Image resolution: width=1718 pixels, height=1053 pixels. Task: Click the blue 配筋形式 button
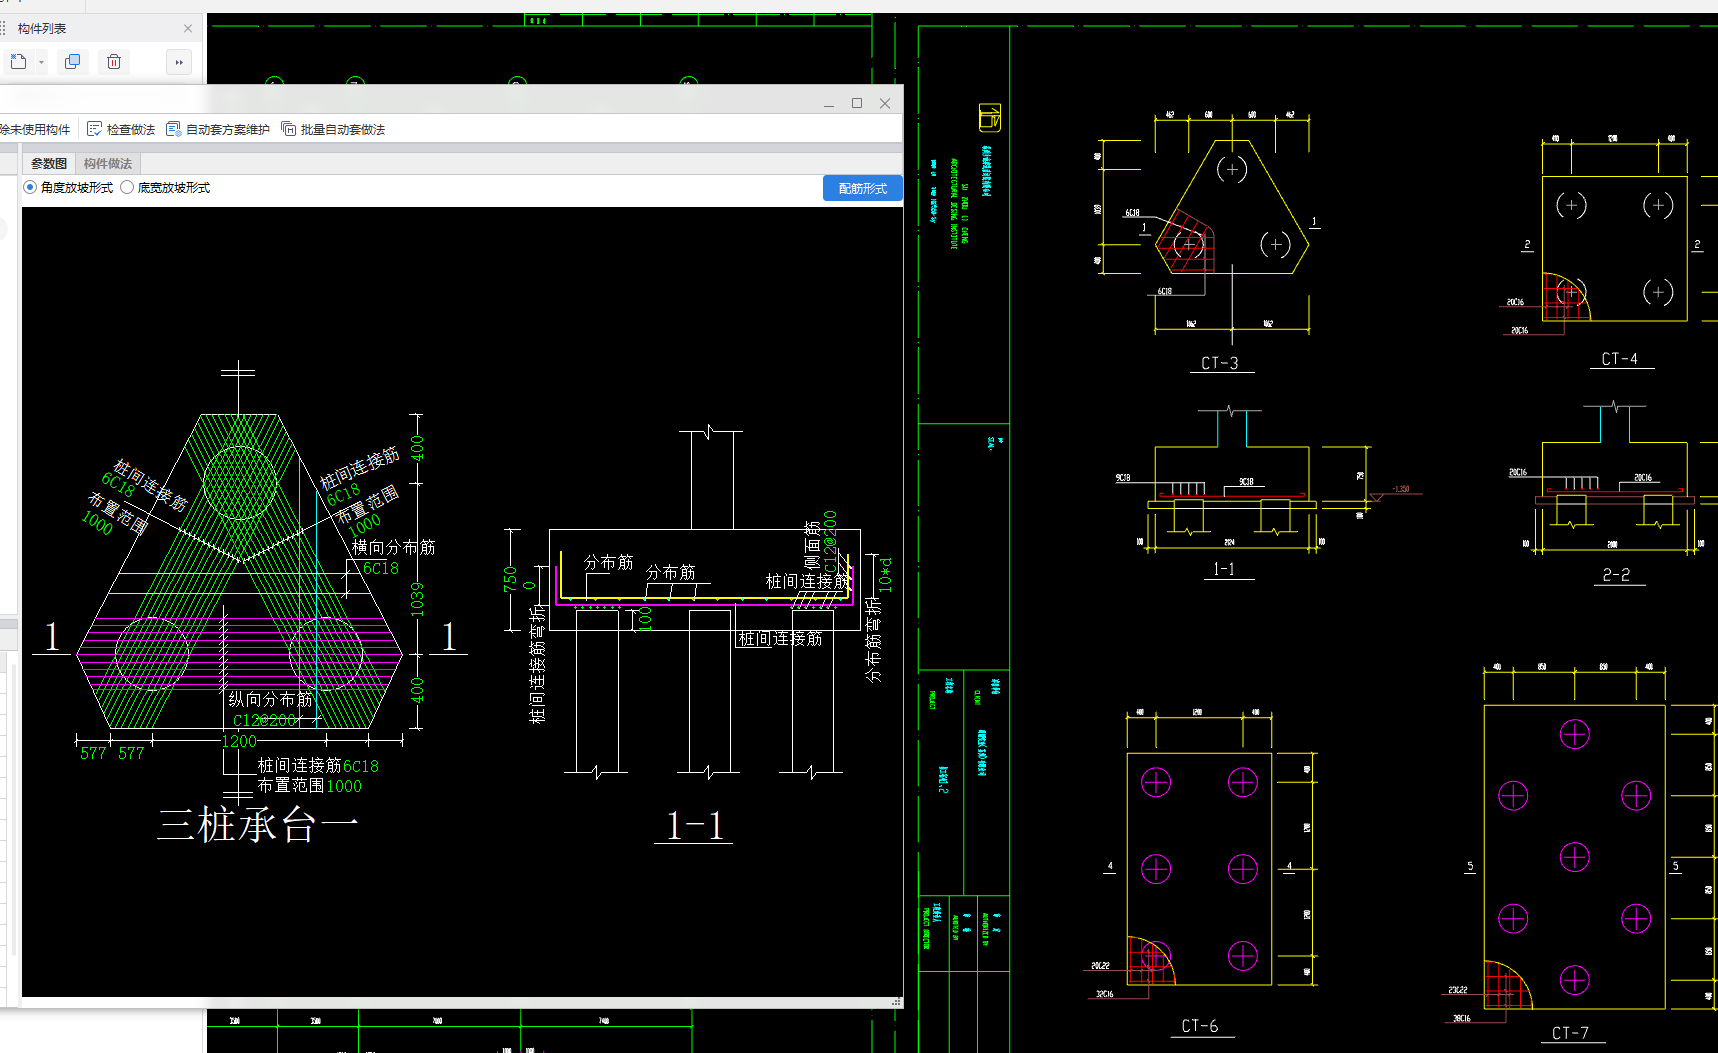click(862, 188)
